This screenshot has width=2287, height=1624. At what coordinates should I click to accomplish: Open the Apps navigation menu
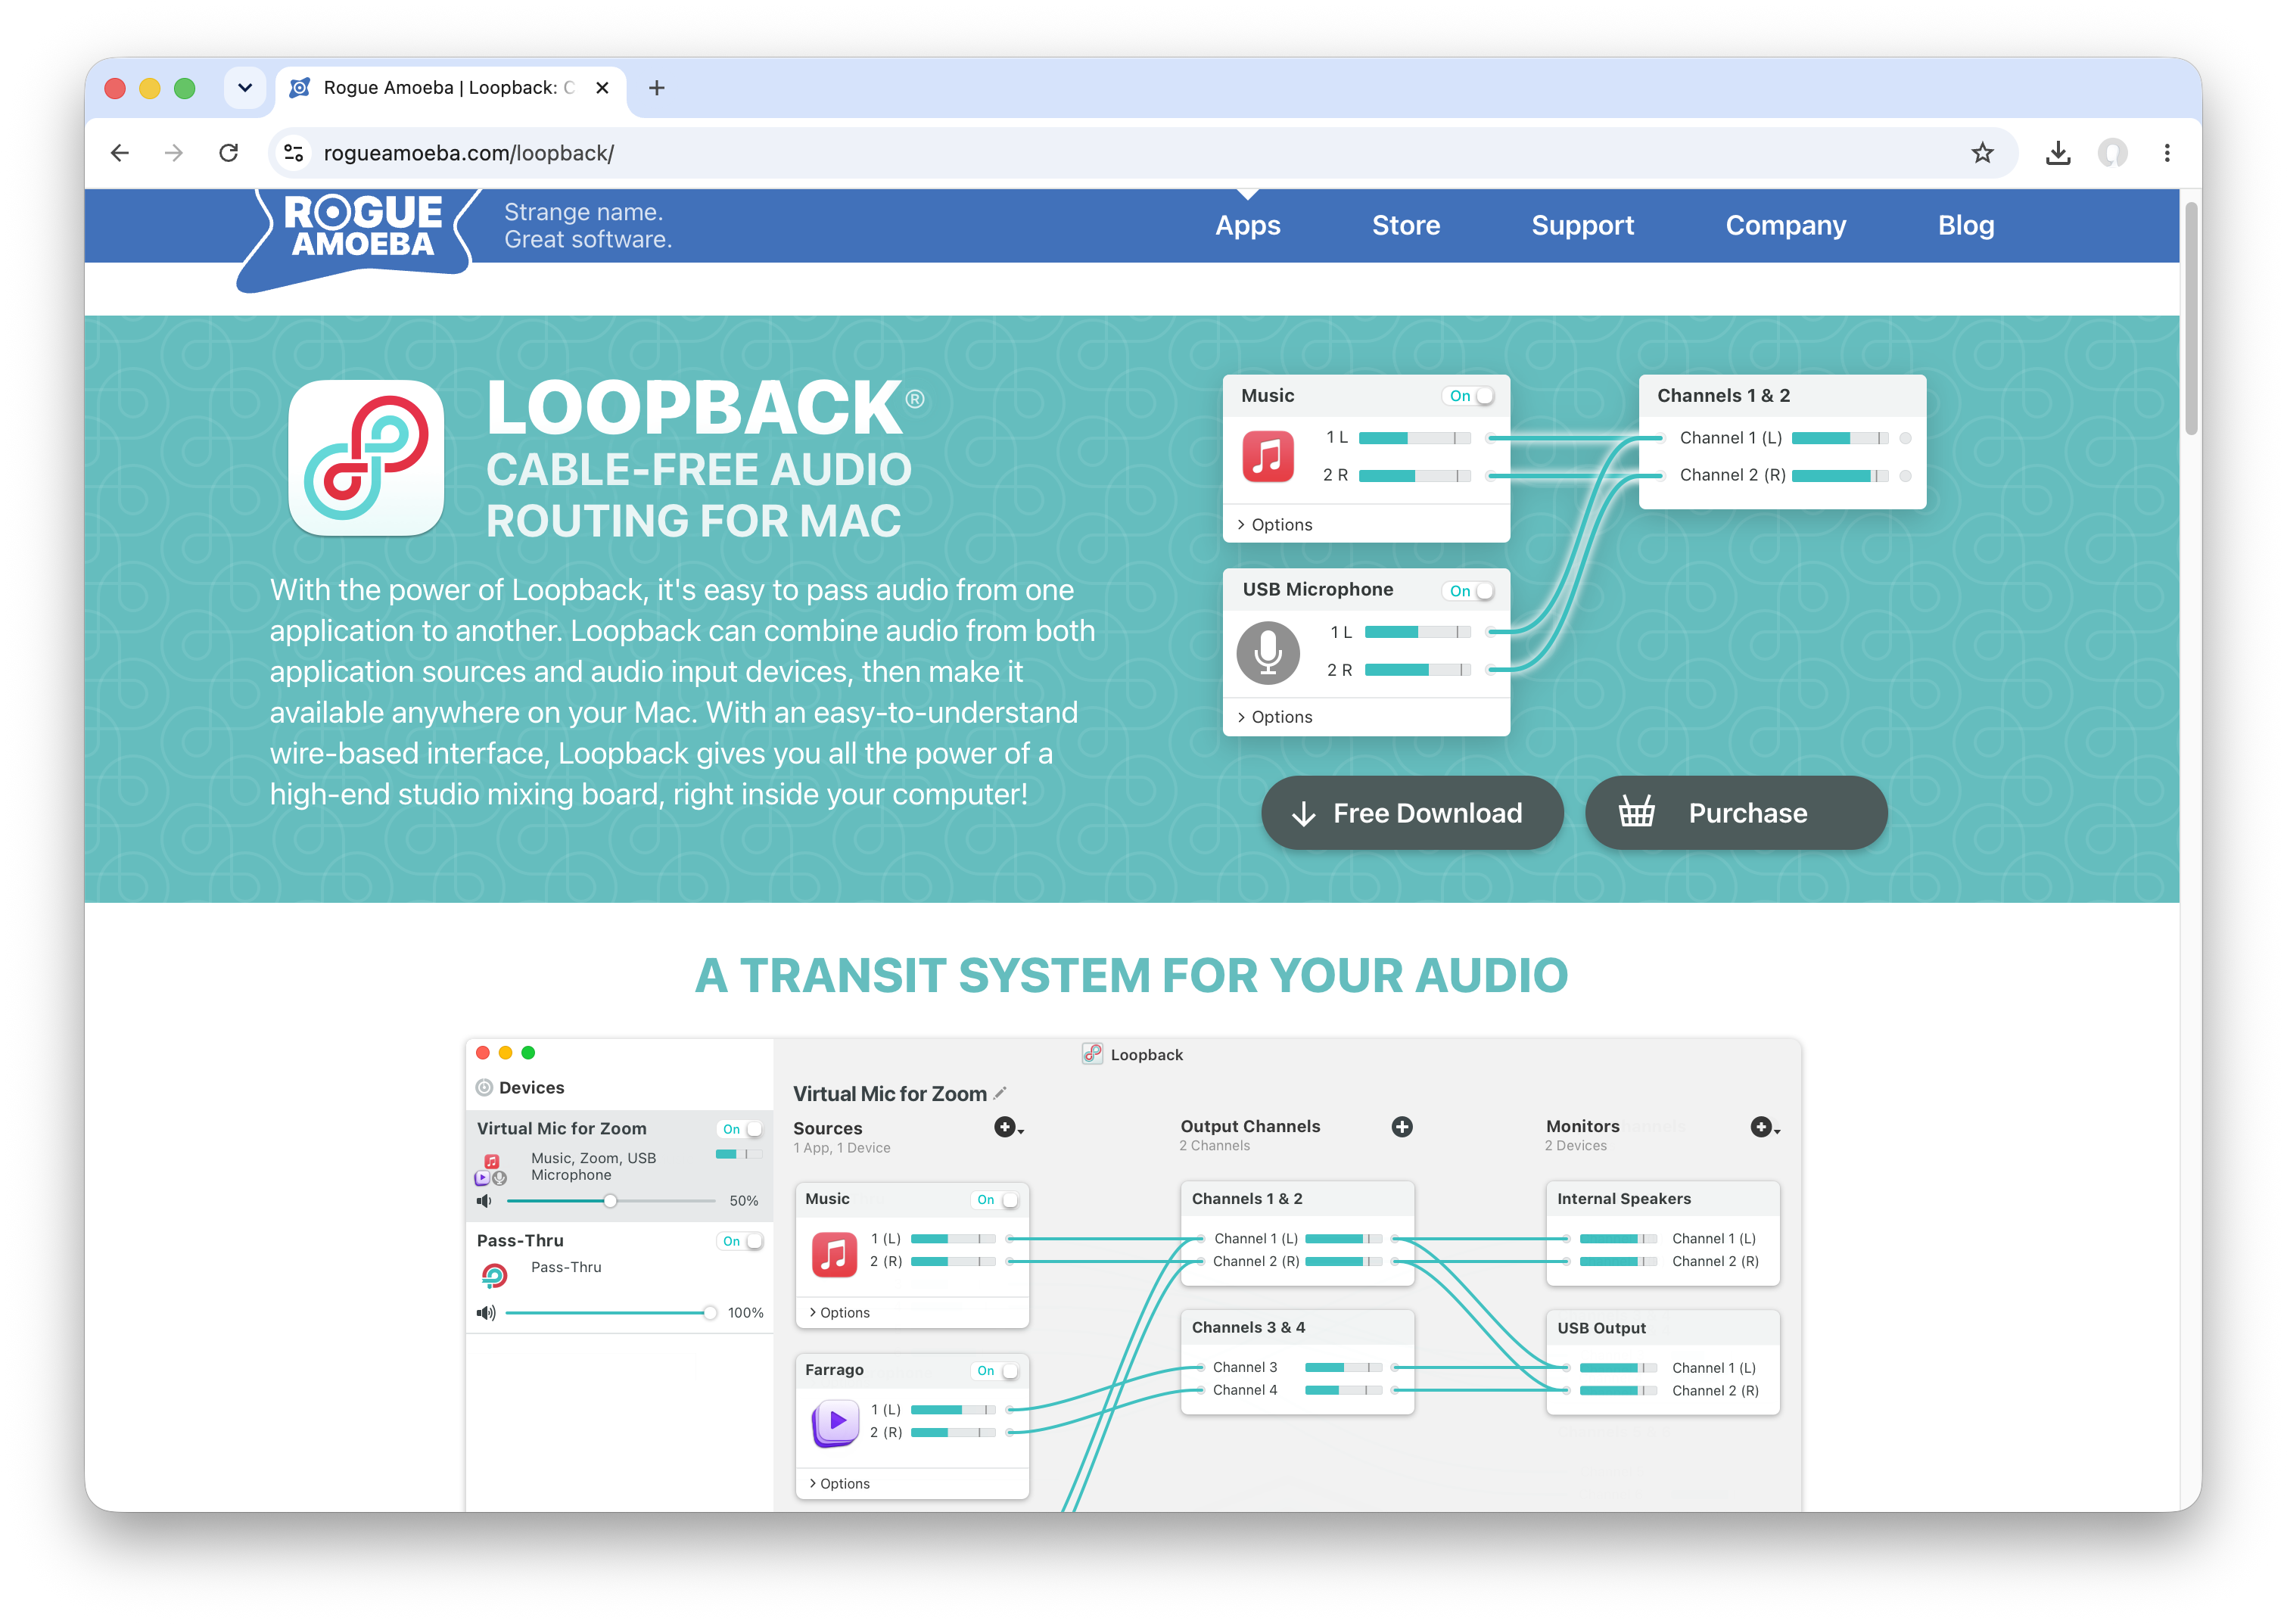click(1247, 226)
